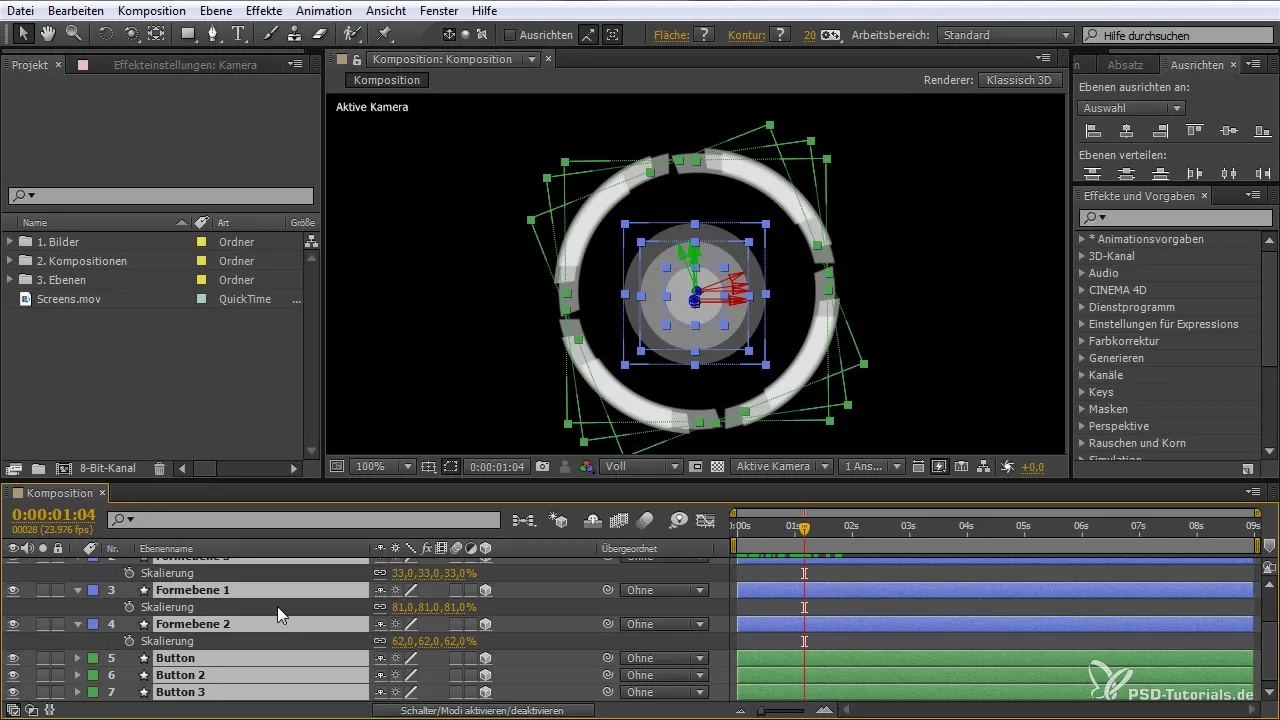Toggle visibility of the Button 2 layer
This screenshot has width=1280, height=720.
pos(14,676)
